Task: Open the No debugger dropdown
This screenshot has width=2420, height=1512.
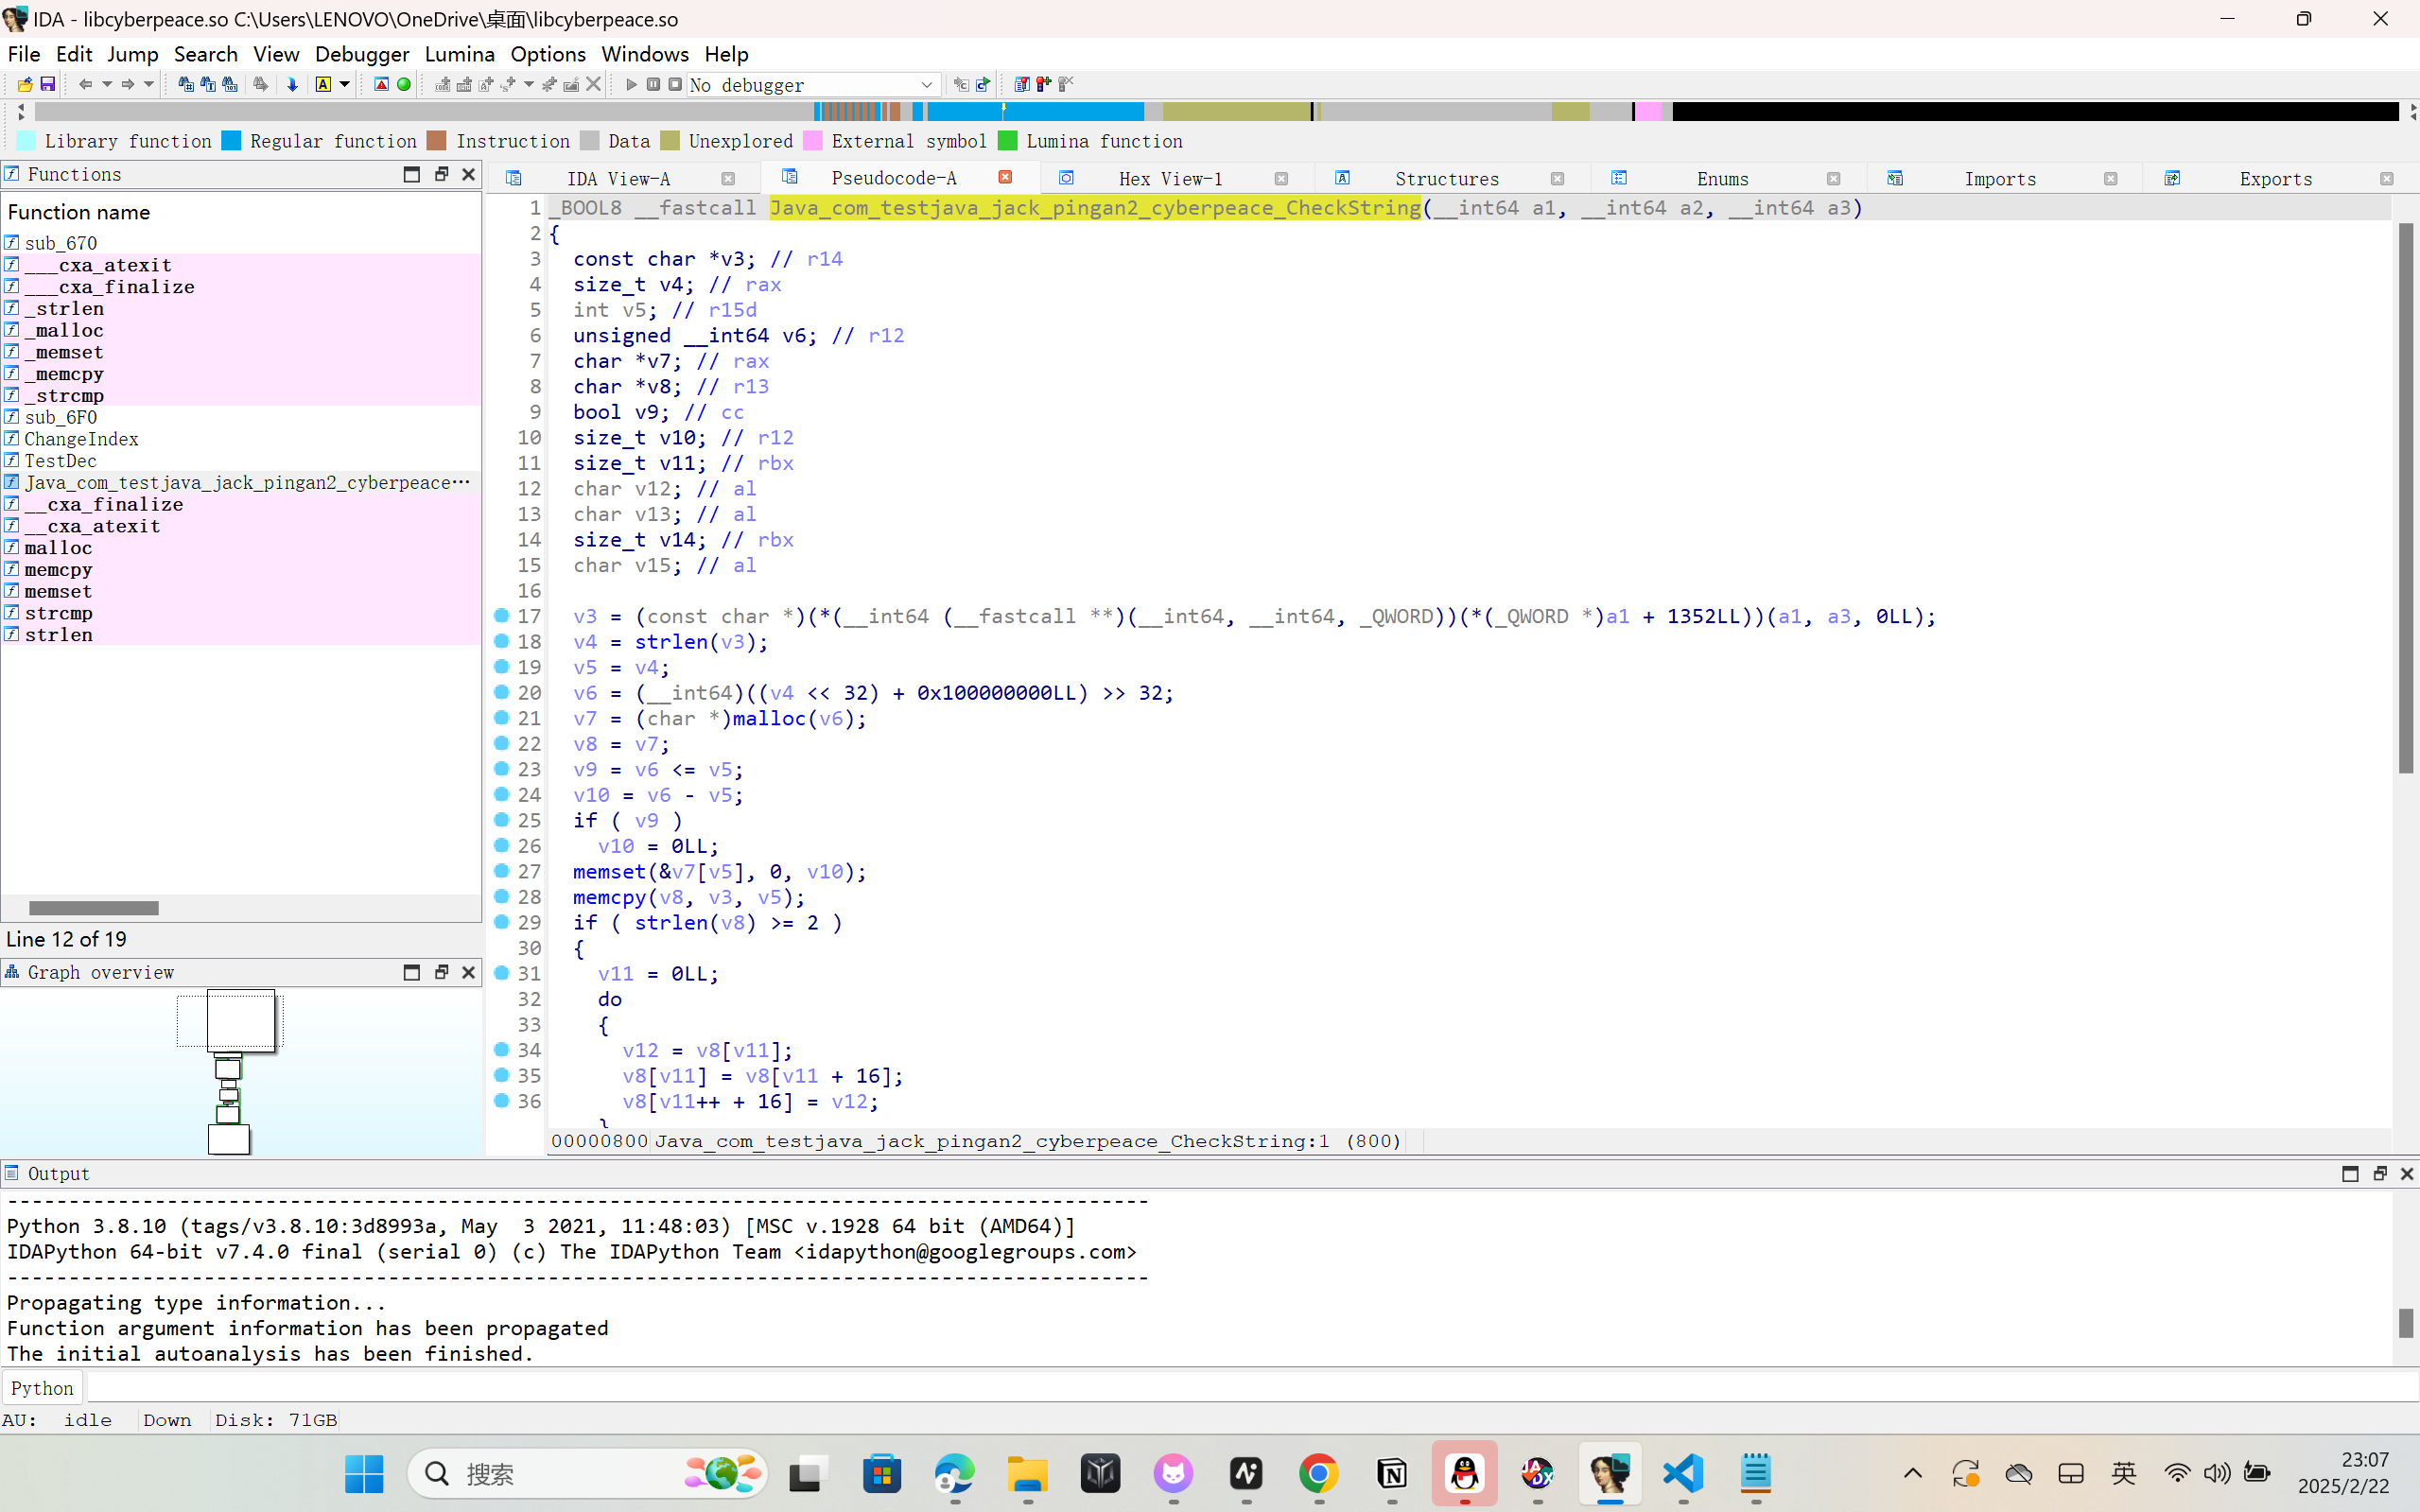Action: pyautogui.click(x=926, y=84)
